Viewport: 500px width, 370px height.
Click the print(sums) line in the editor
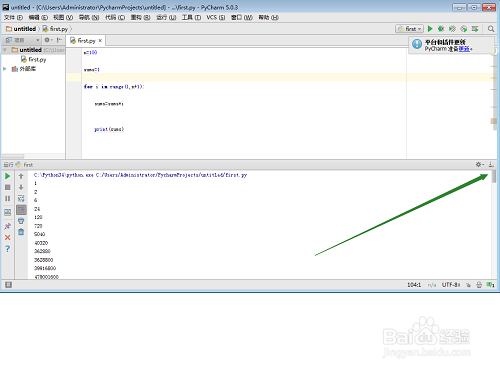point(109,129)
